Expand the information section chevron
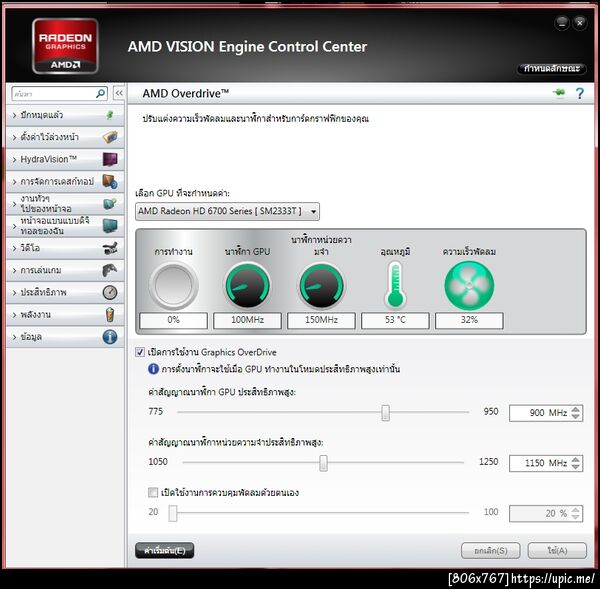600x589 pixels. (14, 337)
